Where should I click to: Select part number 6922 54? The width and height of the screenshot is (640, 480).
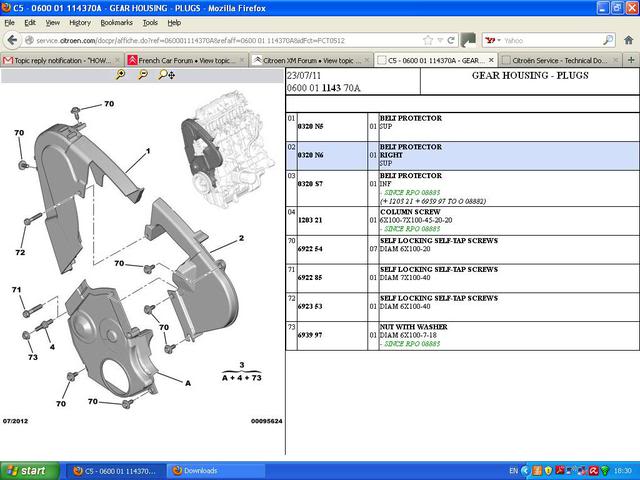click(310, 249)
